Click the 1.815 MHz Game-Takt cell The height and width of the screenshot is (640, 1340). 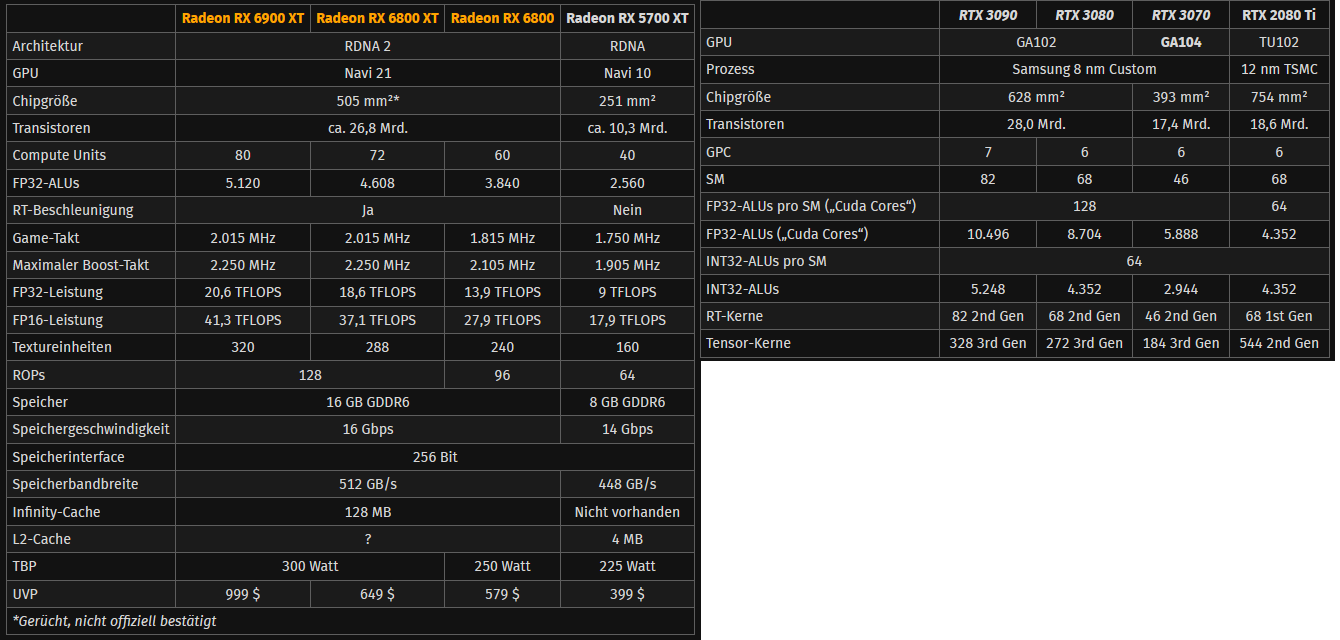tap(502, 238)
